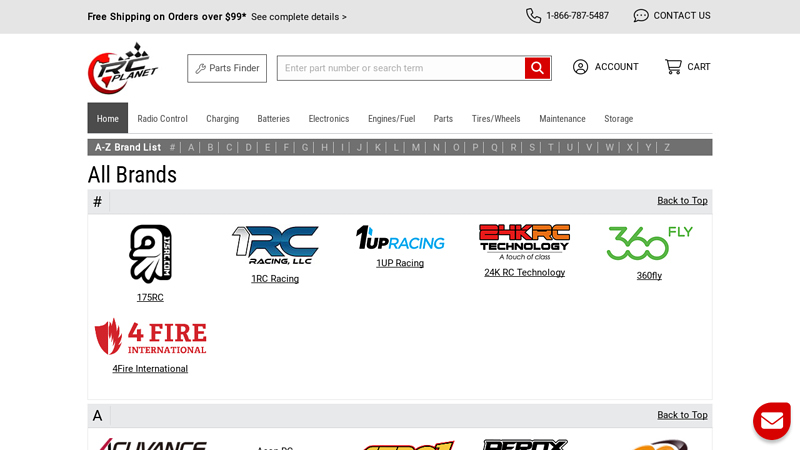This screenshot has height=450, width=800.
Task: Open the Radio Control menu
Action: 162,118
